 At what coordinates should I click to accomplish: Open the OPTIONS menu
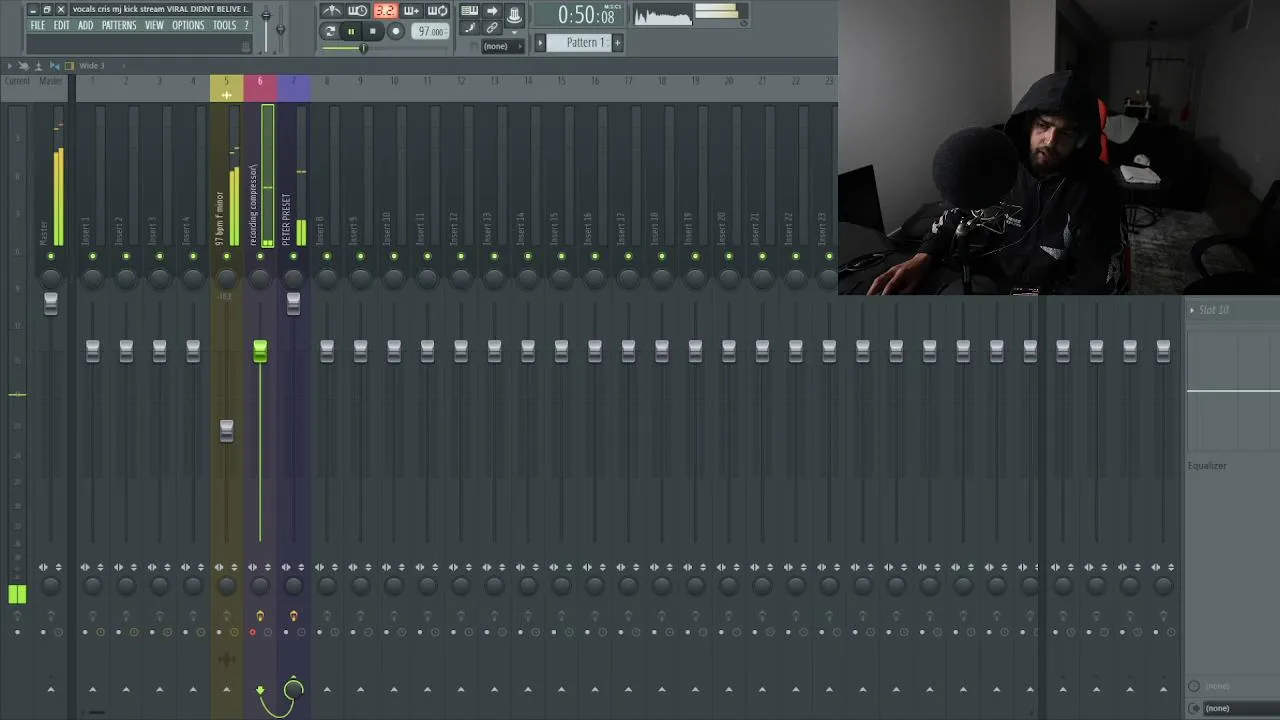[x=188, y=25]
